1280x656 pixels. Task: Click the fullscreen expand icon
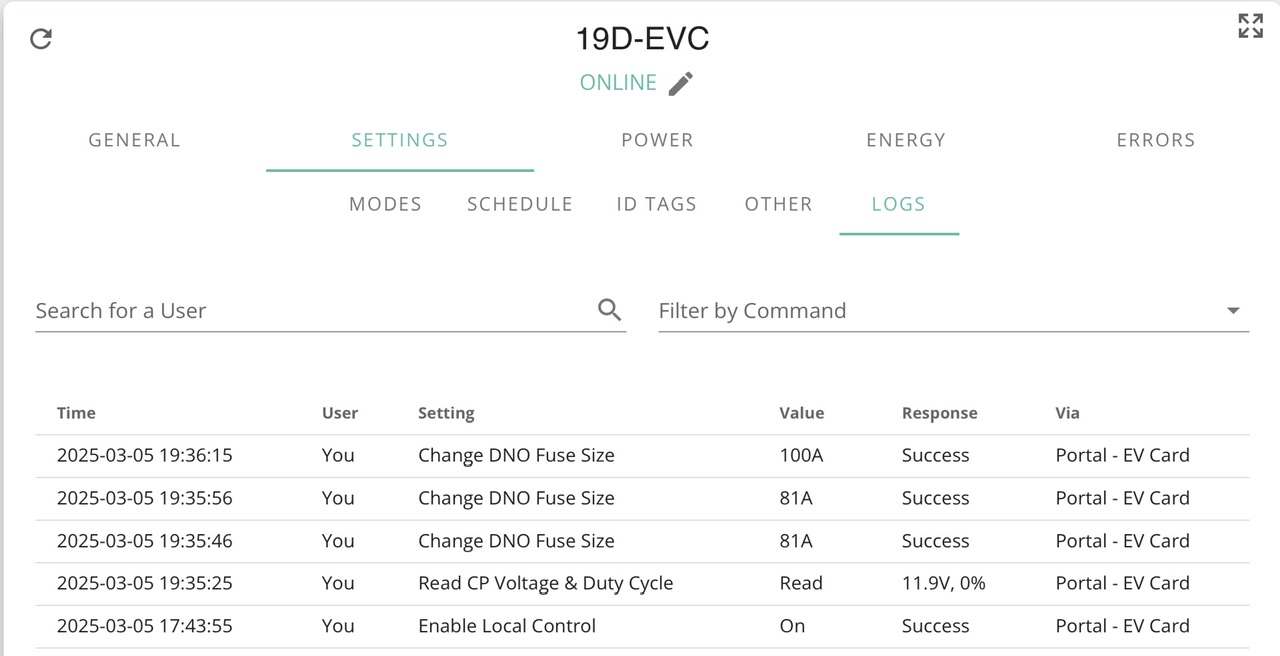point(1250,26)
